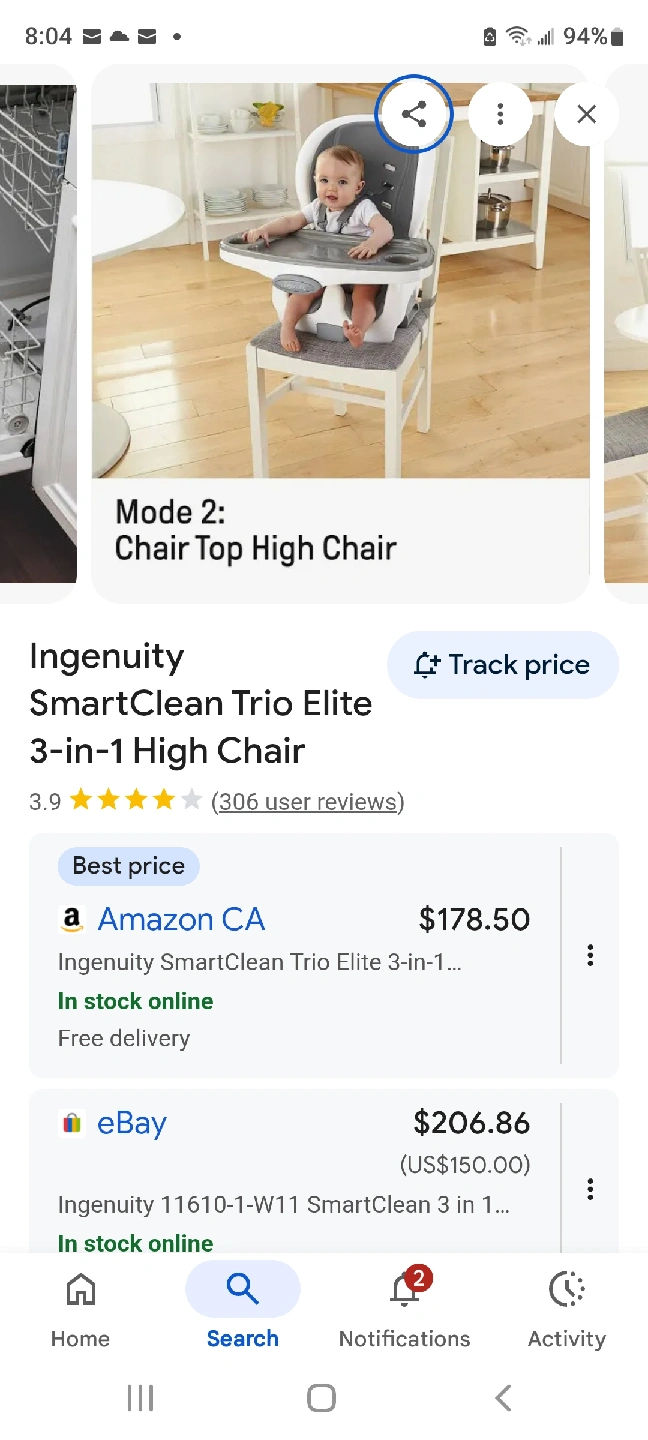Tap the share icon on product image

(414, 114)
